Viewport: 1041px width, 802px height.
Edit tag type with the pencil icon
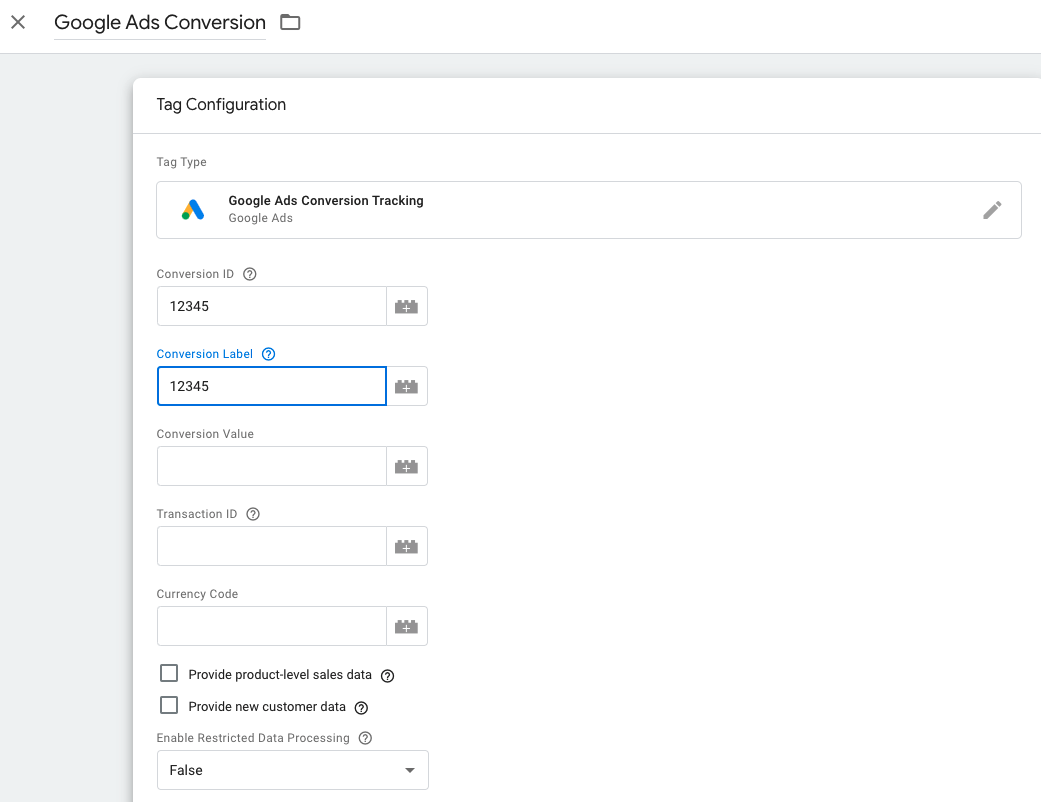(992, 210)
